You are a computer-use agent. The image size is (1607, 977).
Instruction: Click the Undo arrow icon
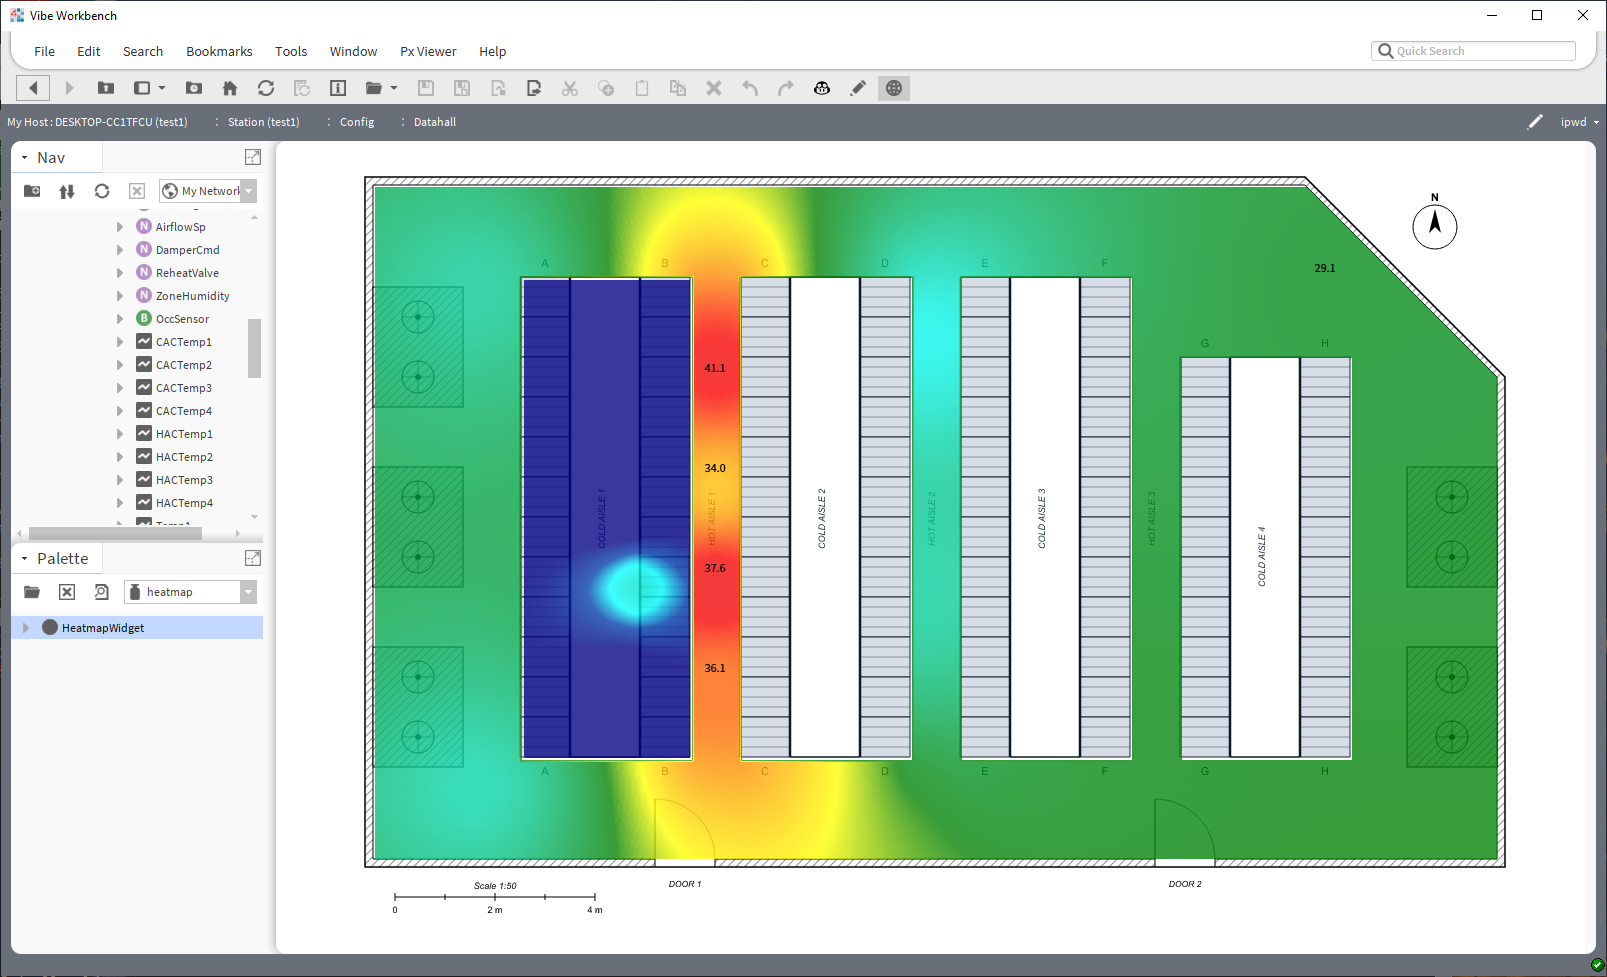click(x=750, y=88)
